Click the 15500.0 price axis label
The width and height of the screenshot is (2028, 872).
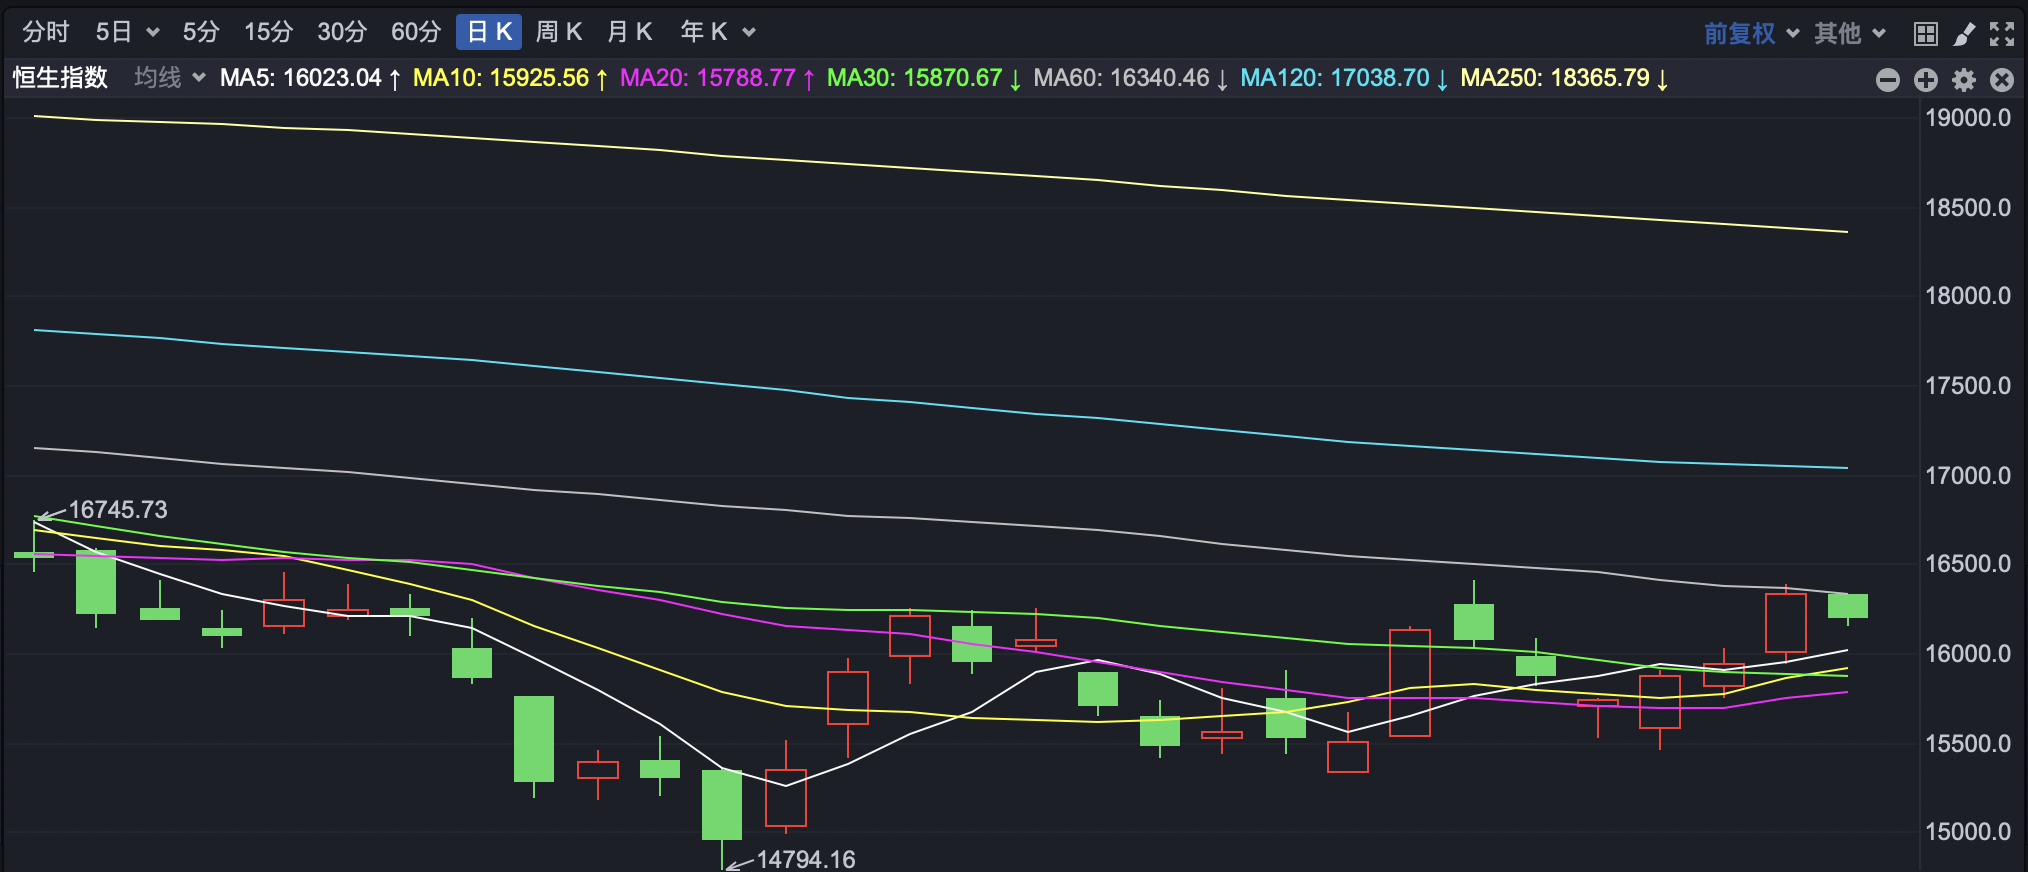[x=1968, y=744]
